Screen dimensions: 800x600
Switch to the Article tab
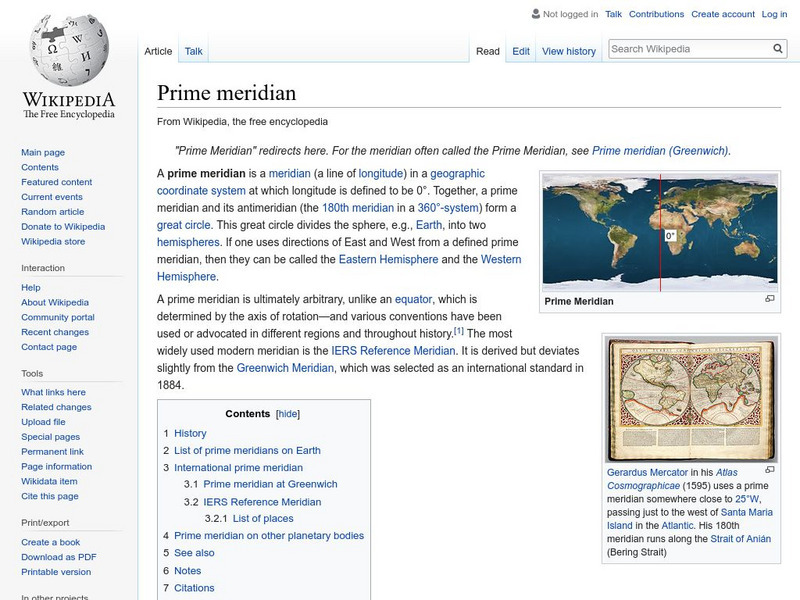pos(158,51)
